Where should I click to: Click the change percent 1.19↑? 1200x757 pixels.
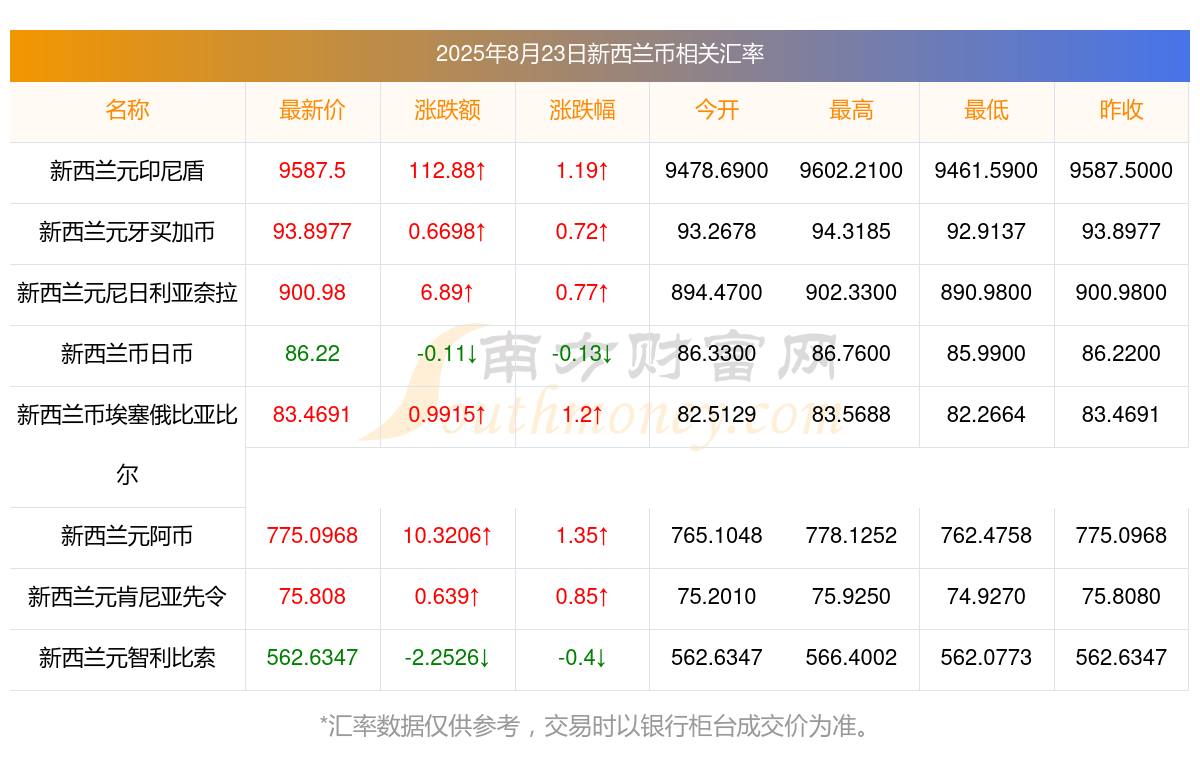(582, 171)
